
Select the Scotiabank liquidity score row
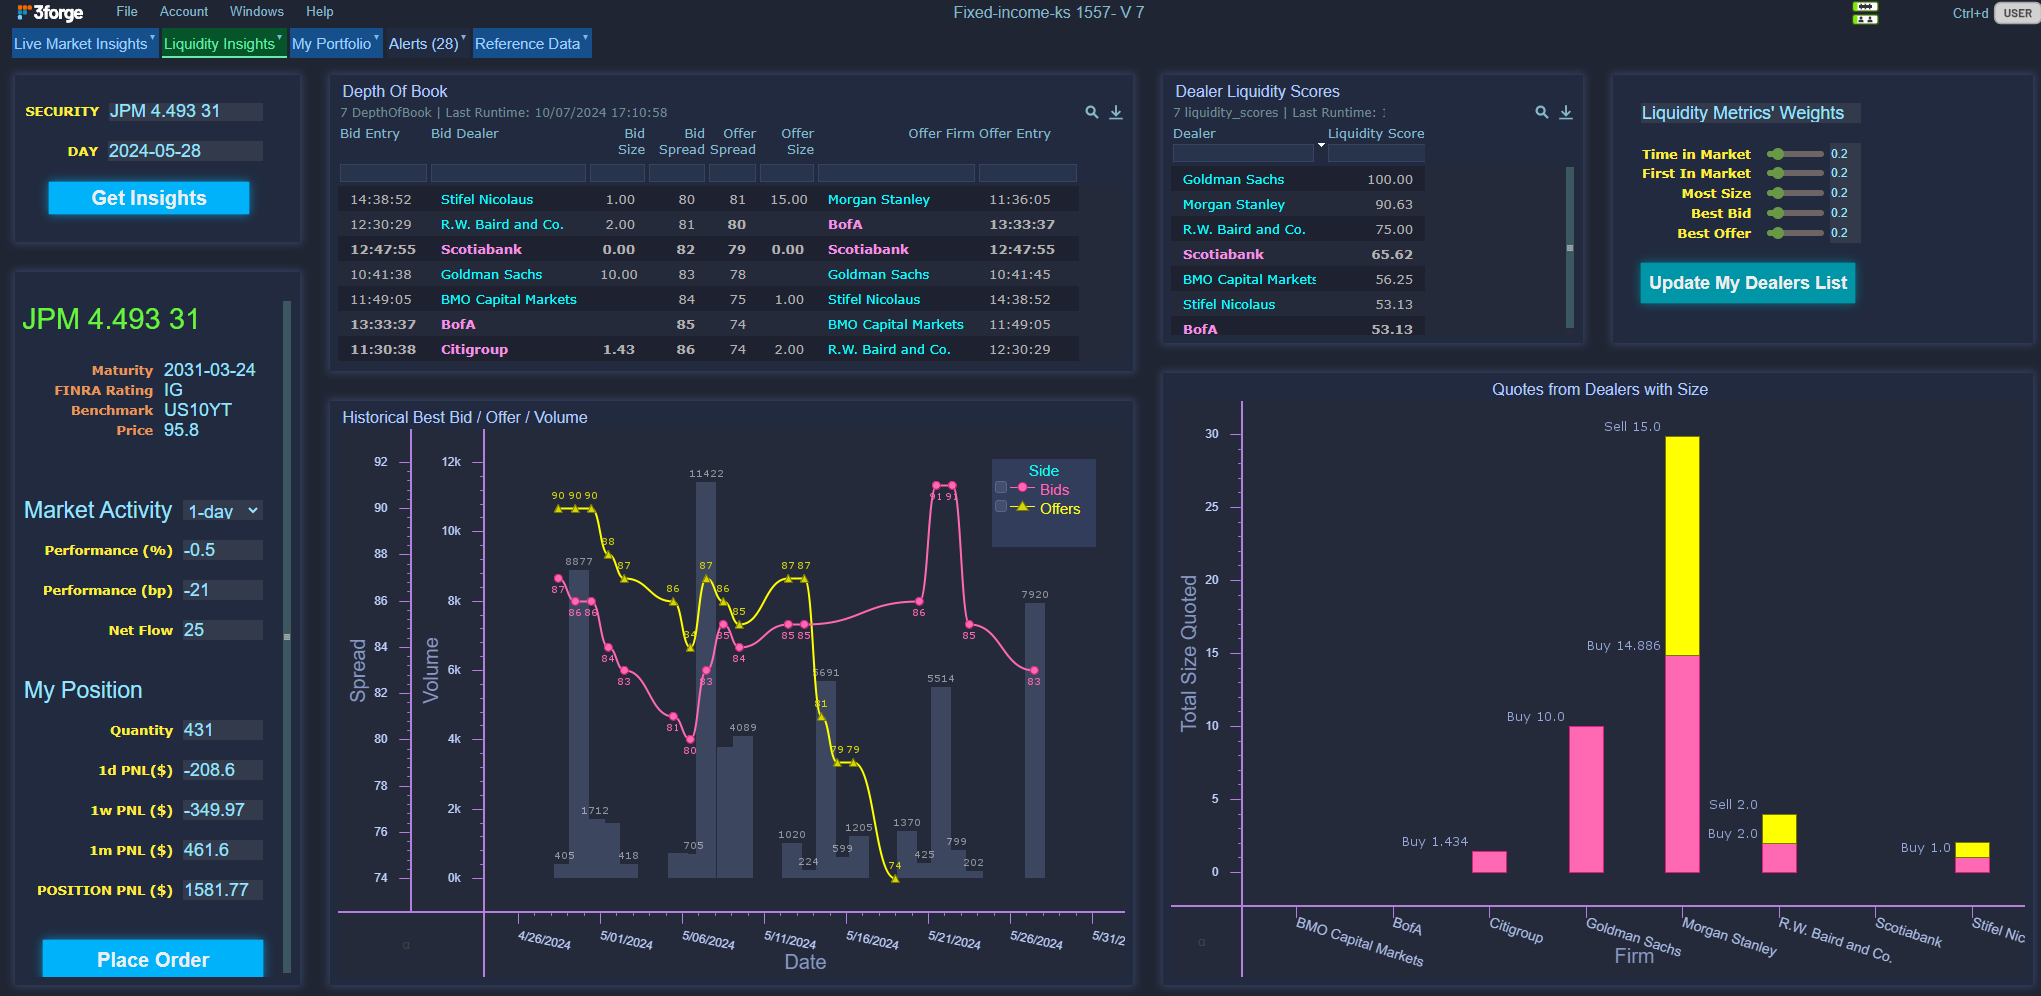[x=1298, y=254]
